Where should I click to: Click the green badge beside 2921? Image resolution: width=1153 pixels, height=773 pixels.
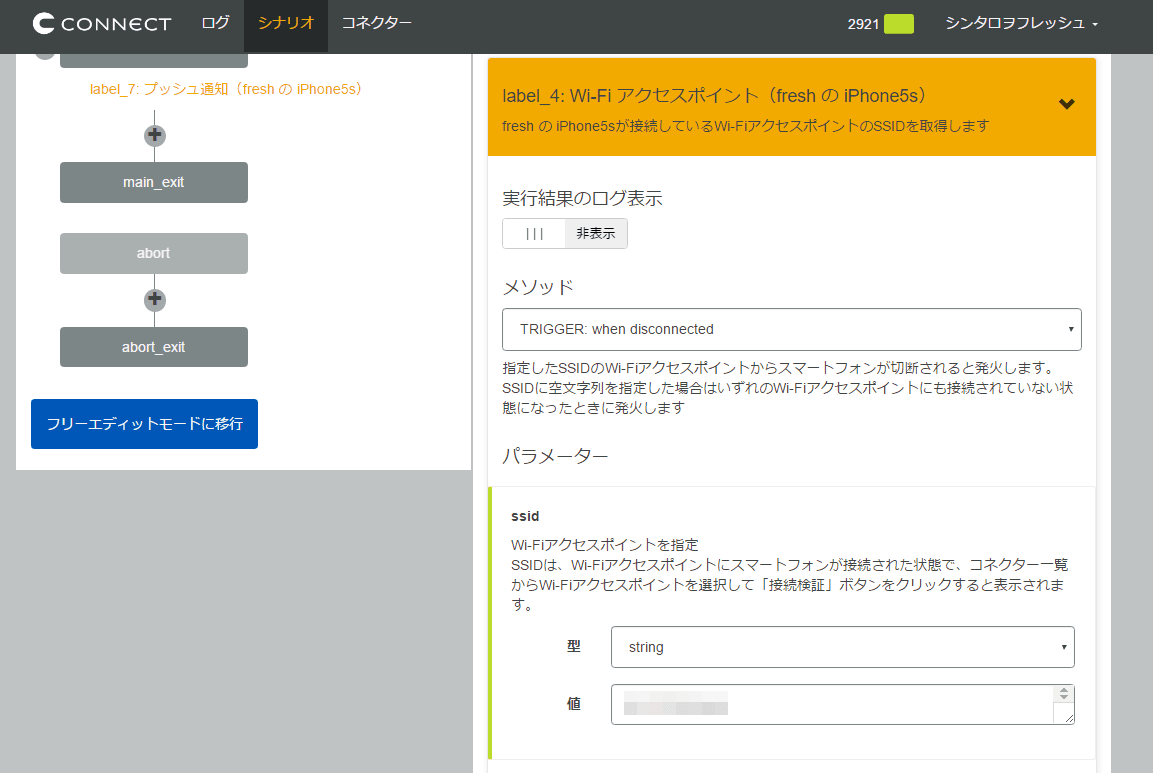(x=898, y=24)
